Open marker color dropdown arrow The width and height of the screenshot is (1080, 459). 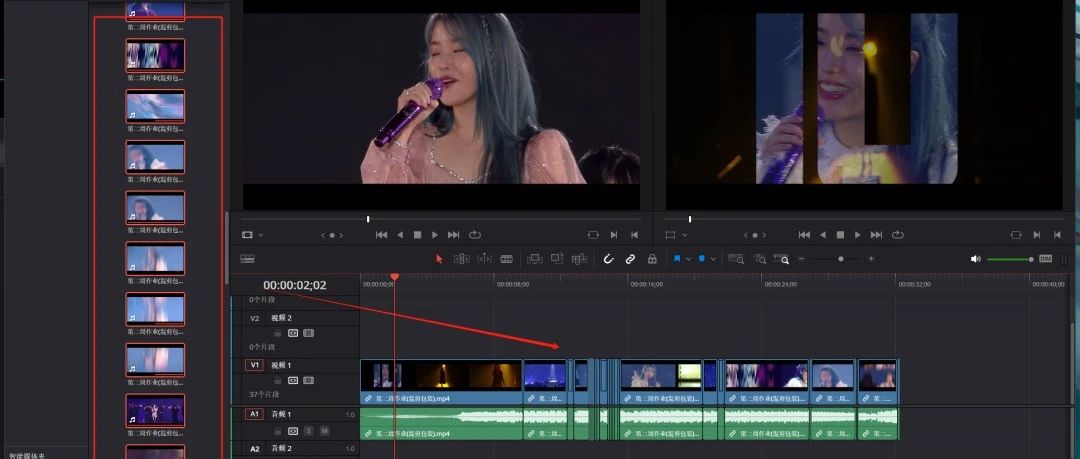713,259
